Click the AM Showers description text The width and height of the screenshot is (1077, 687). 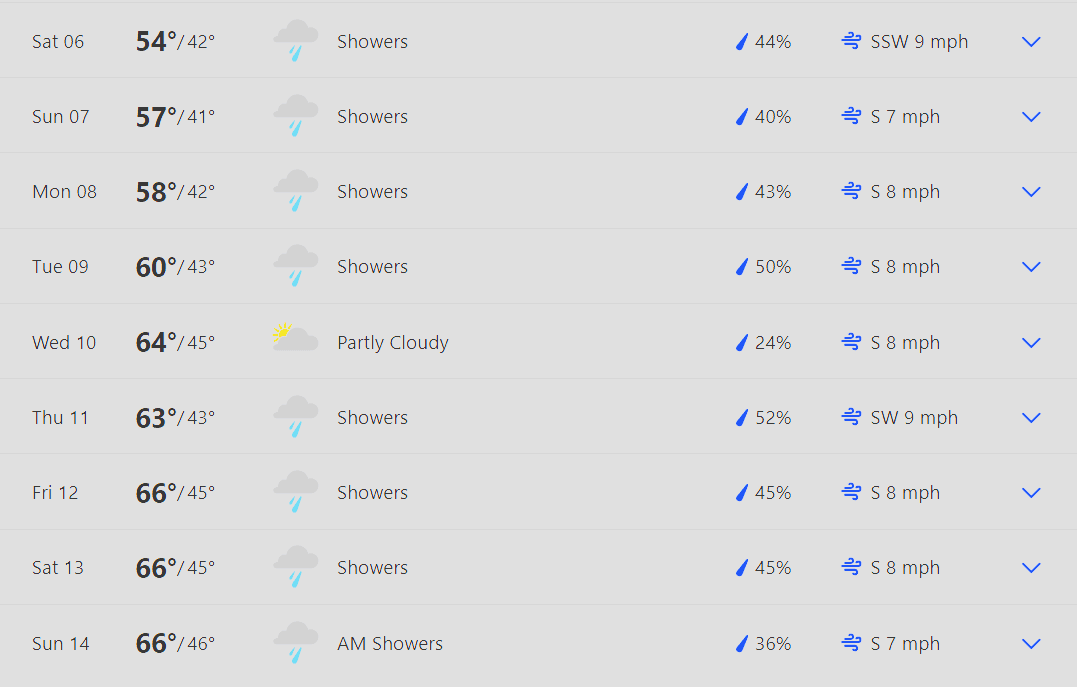point(390,643)
